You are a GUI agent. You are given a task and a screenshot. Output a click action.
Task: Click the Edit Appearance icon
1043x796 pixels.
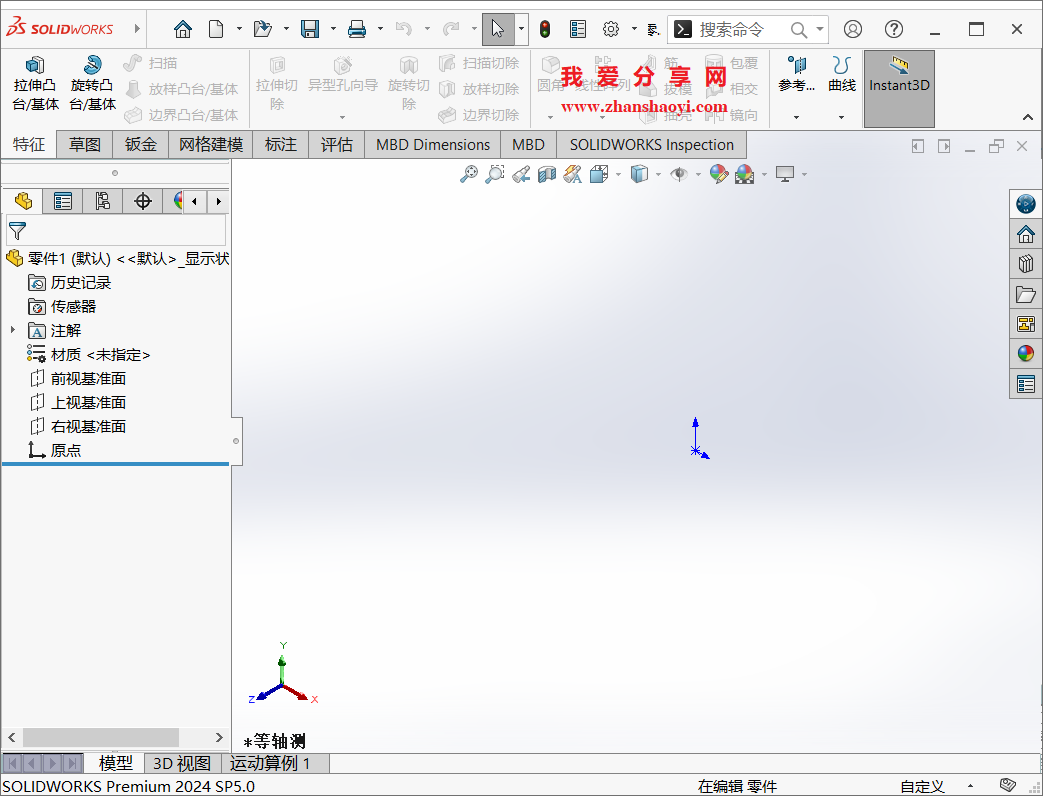(717, 174)
